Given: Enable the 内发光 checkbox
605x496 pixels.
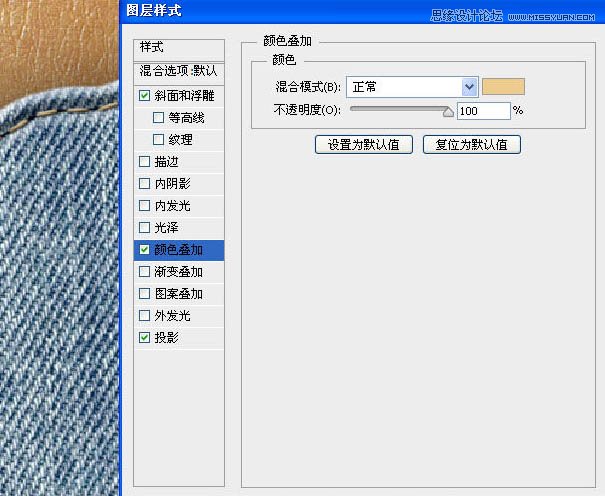Looking at the screenshot, I should [144, 206].
